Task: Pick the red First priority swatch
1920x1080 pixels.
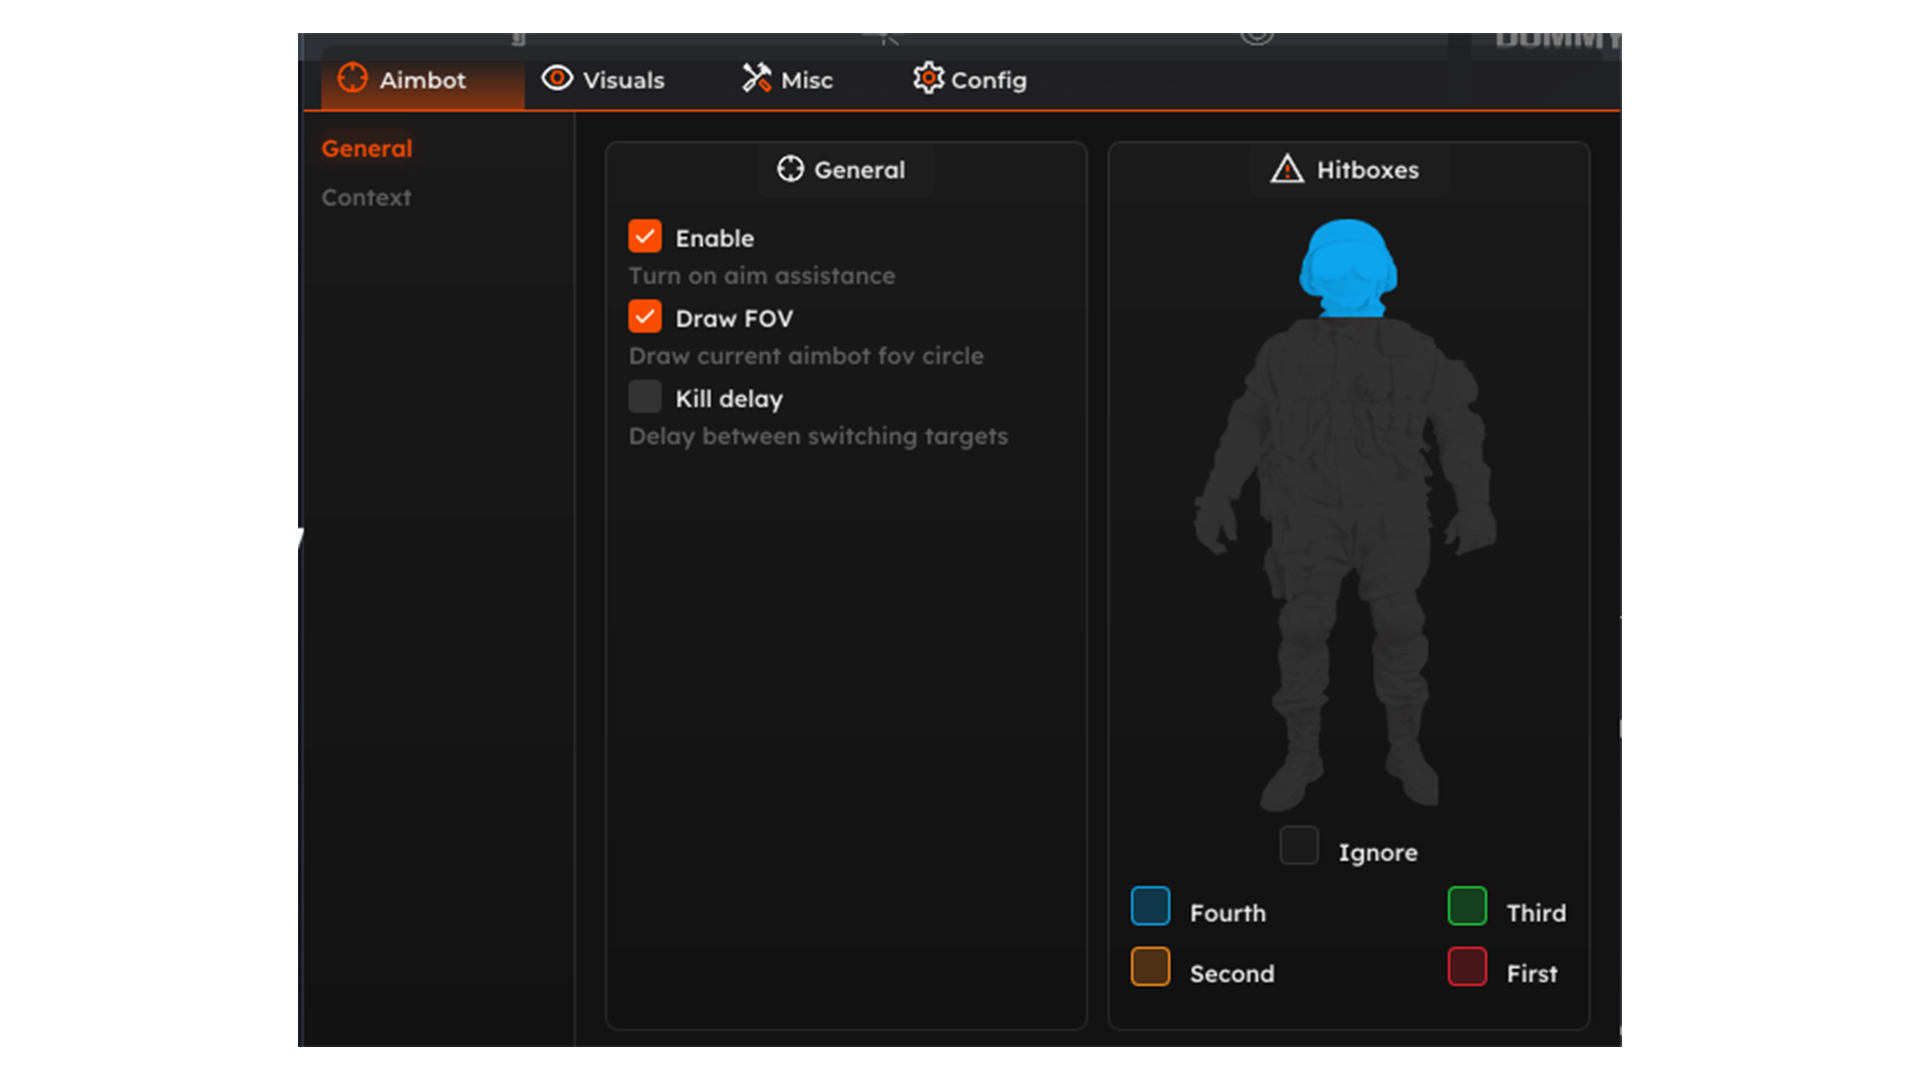Action: click(x=1467, y=967)
